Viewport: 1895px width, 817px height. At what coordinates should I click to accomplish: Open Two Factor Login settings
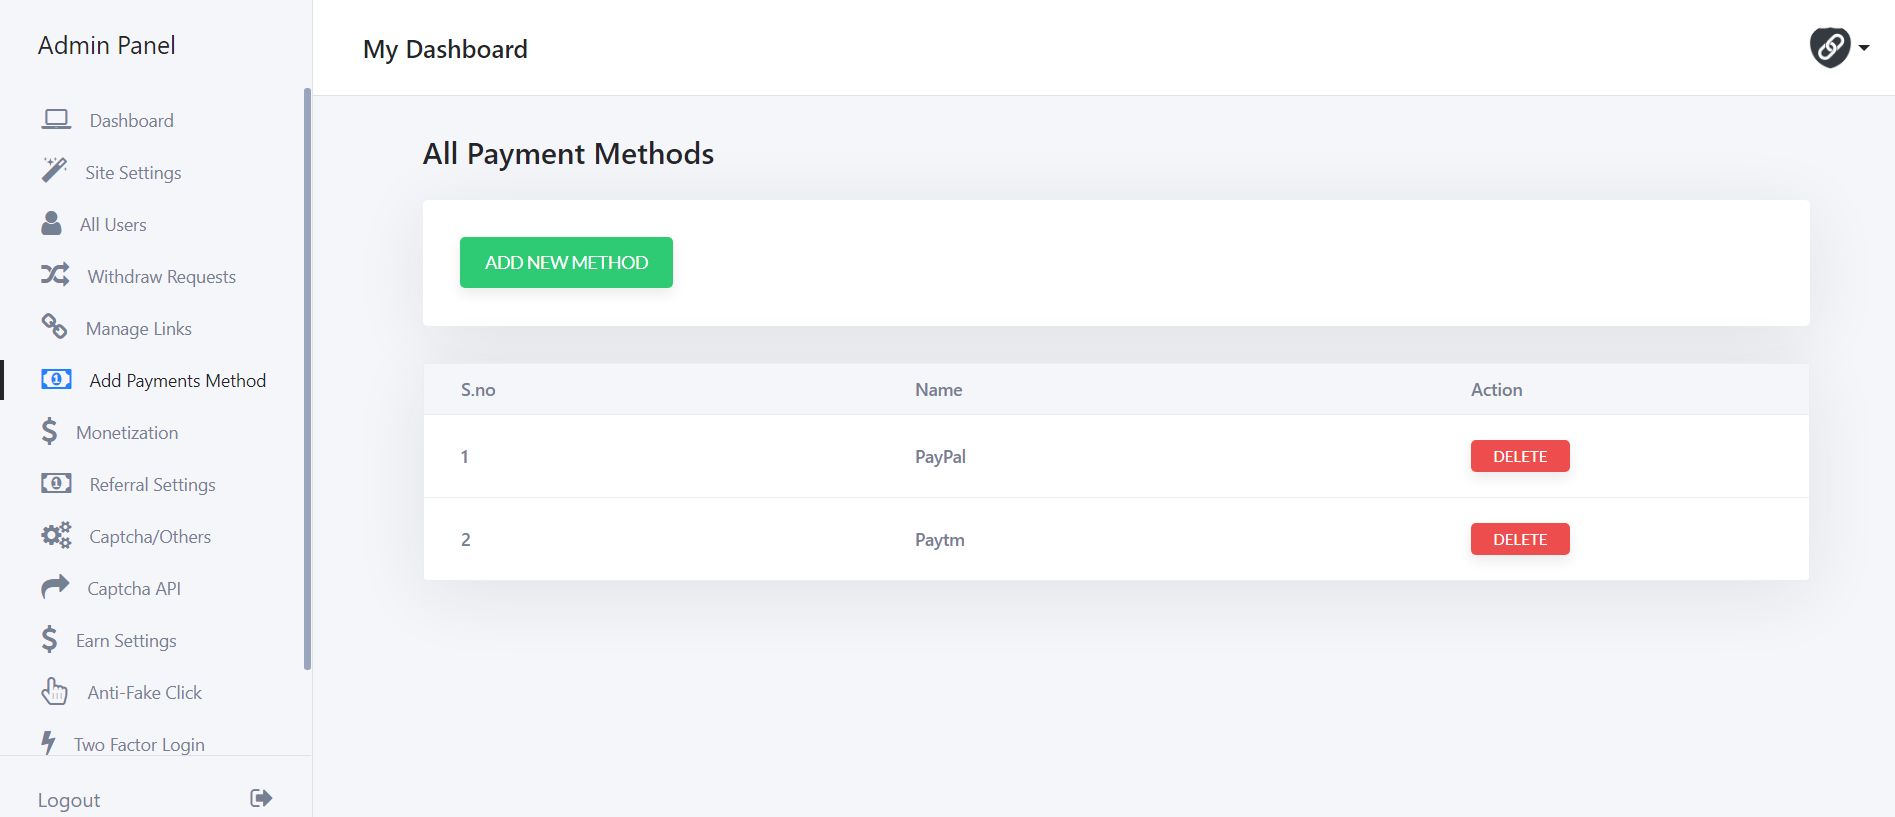(x=139, y=745)
